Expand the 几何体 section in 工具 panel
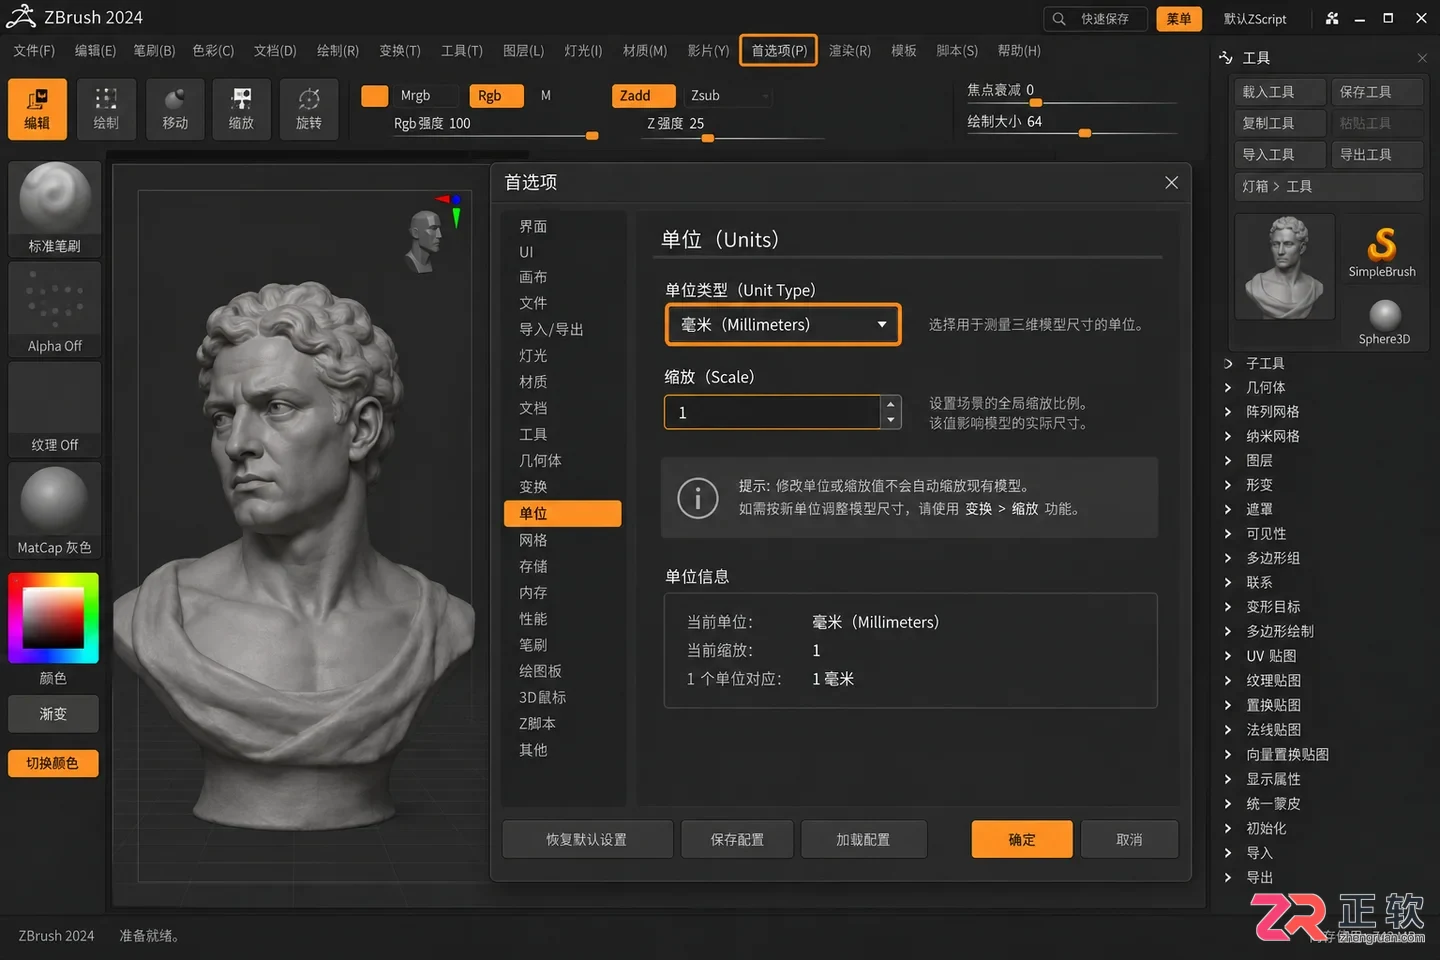Image resolution: width=1440 pixels, height=960 pixels. [x=1265, y=387]
